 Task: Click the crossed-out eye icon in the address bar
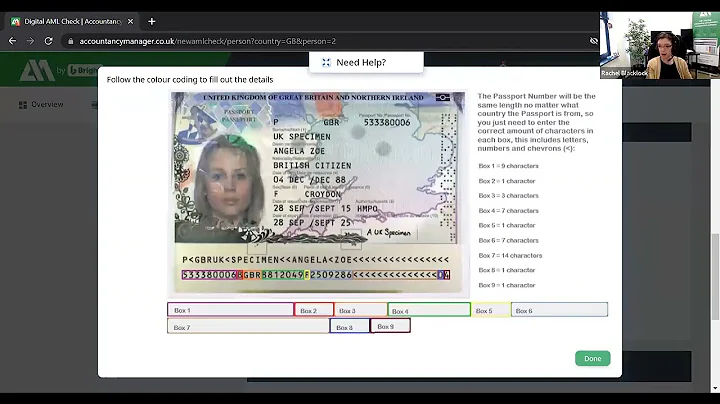[x=593, y=41]
